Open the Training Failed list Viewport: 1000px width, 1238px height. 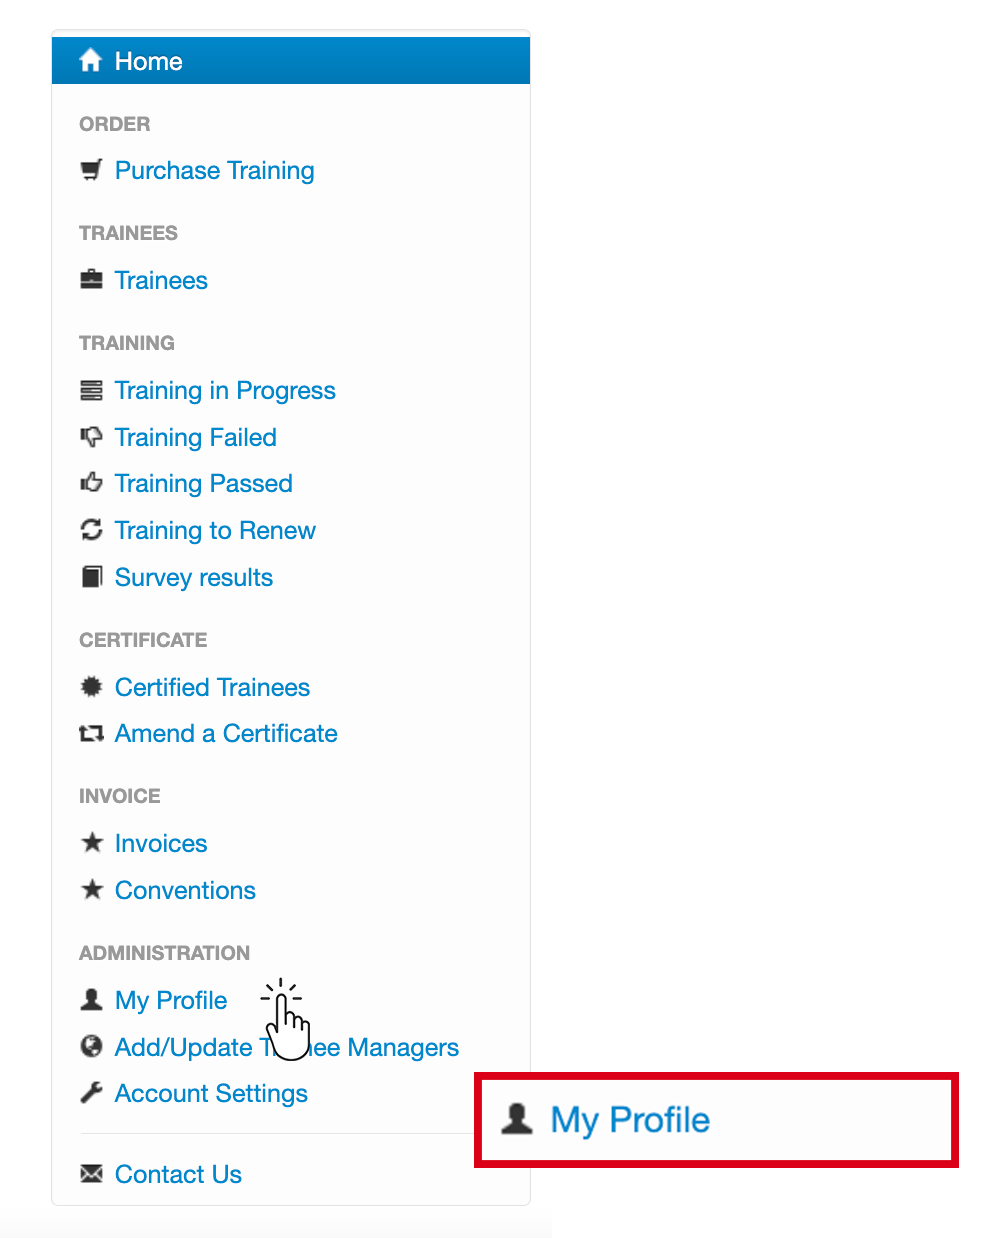click(196, 438)
